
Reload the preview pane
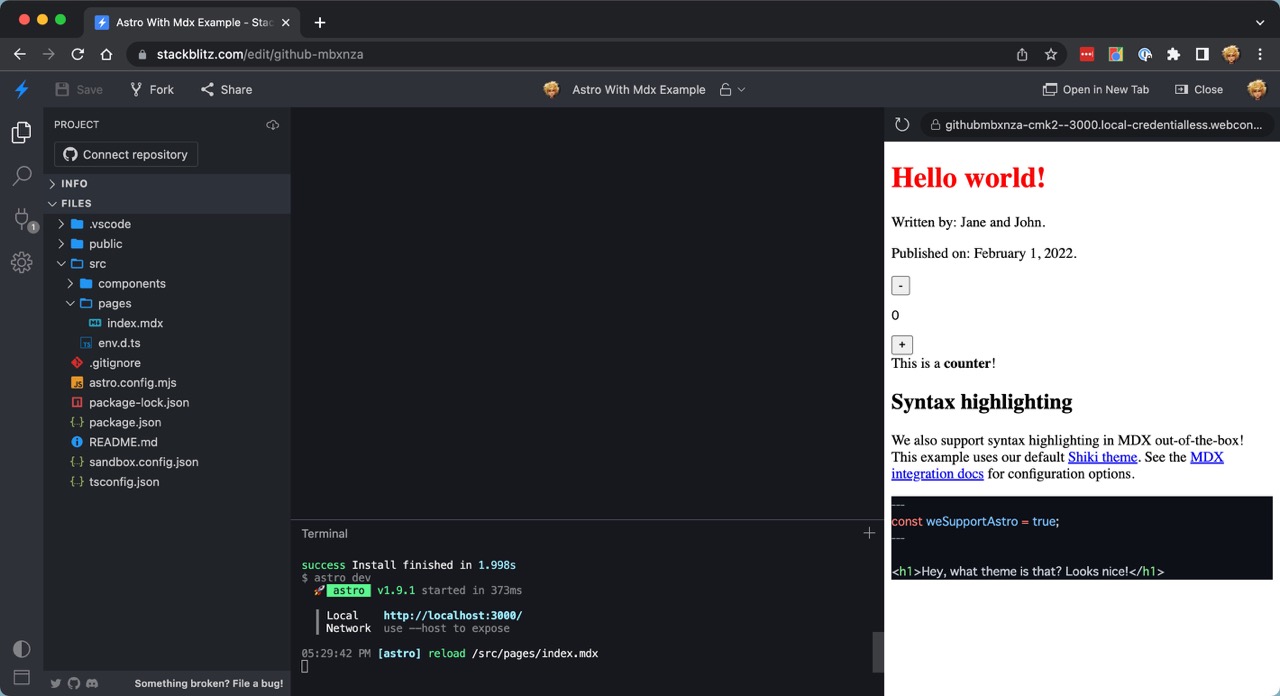tap(902, 125)
